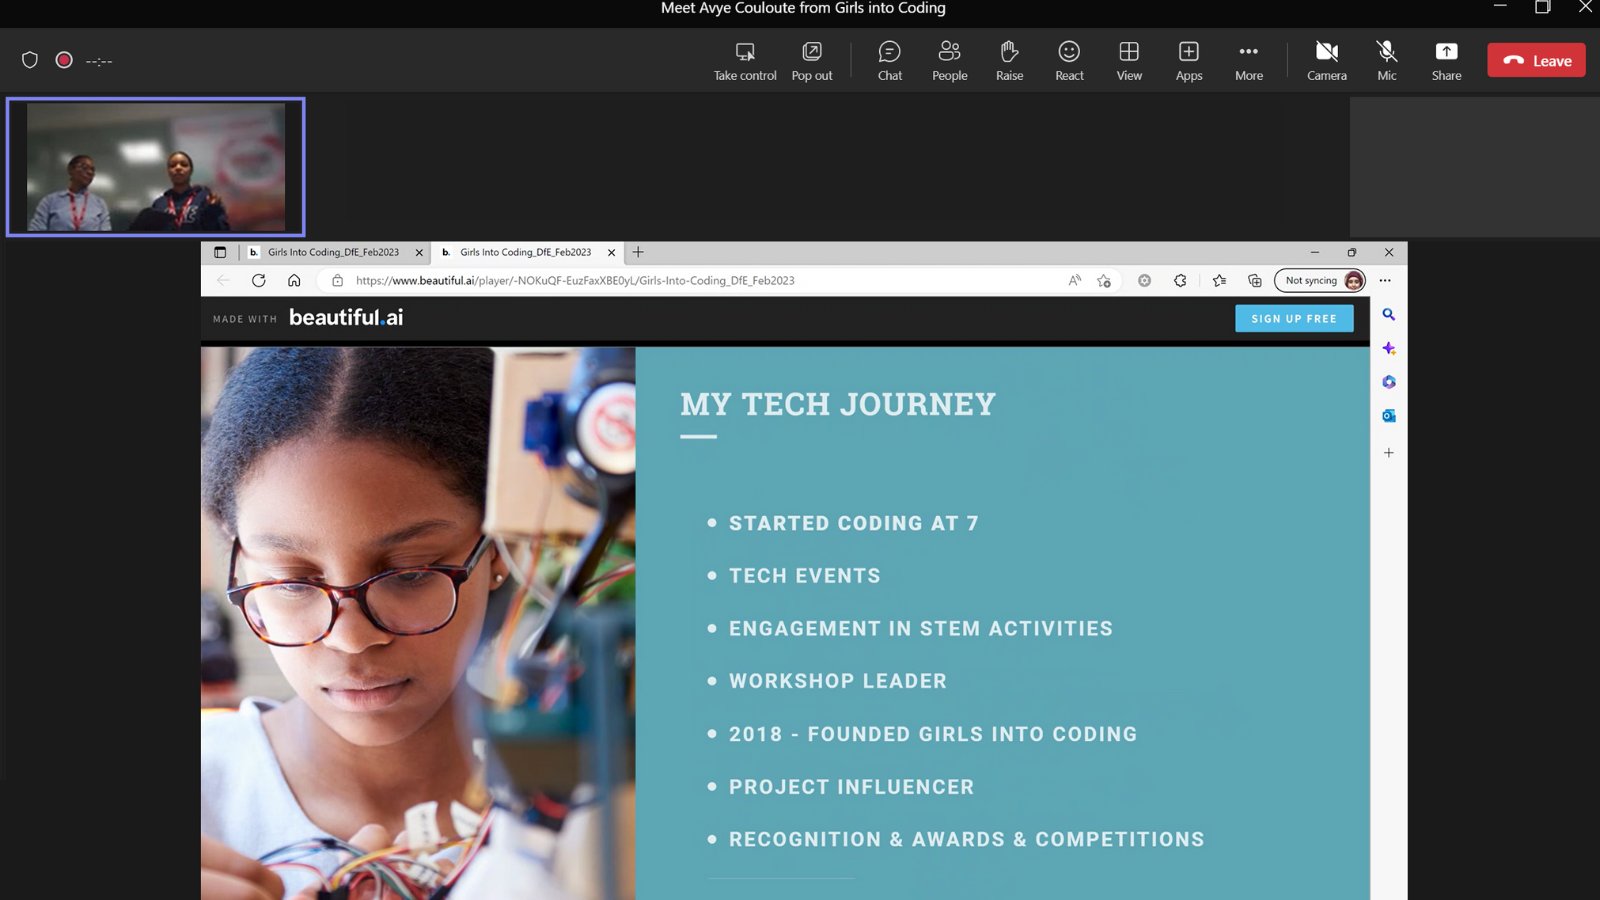Click ENGAGEMENT IN STEM ACTIVITIES text
Viewport: 1600px width, 900px height.
click(920, 628)
